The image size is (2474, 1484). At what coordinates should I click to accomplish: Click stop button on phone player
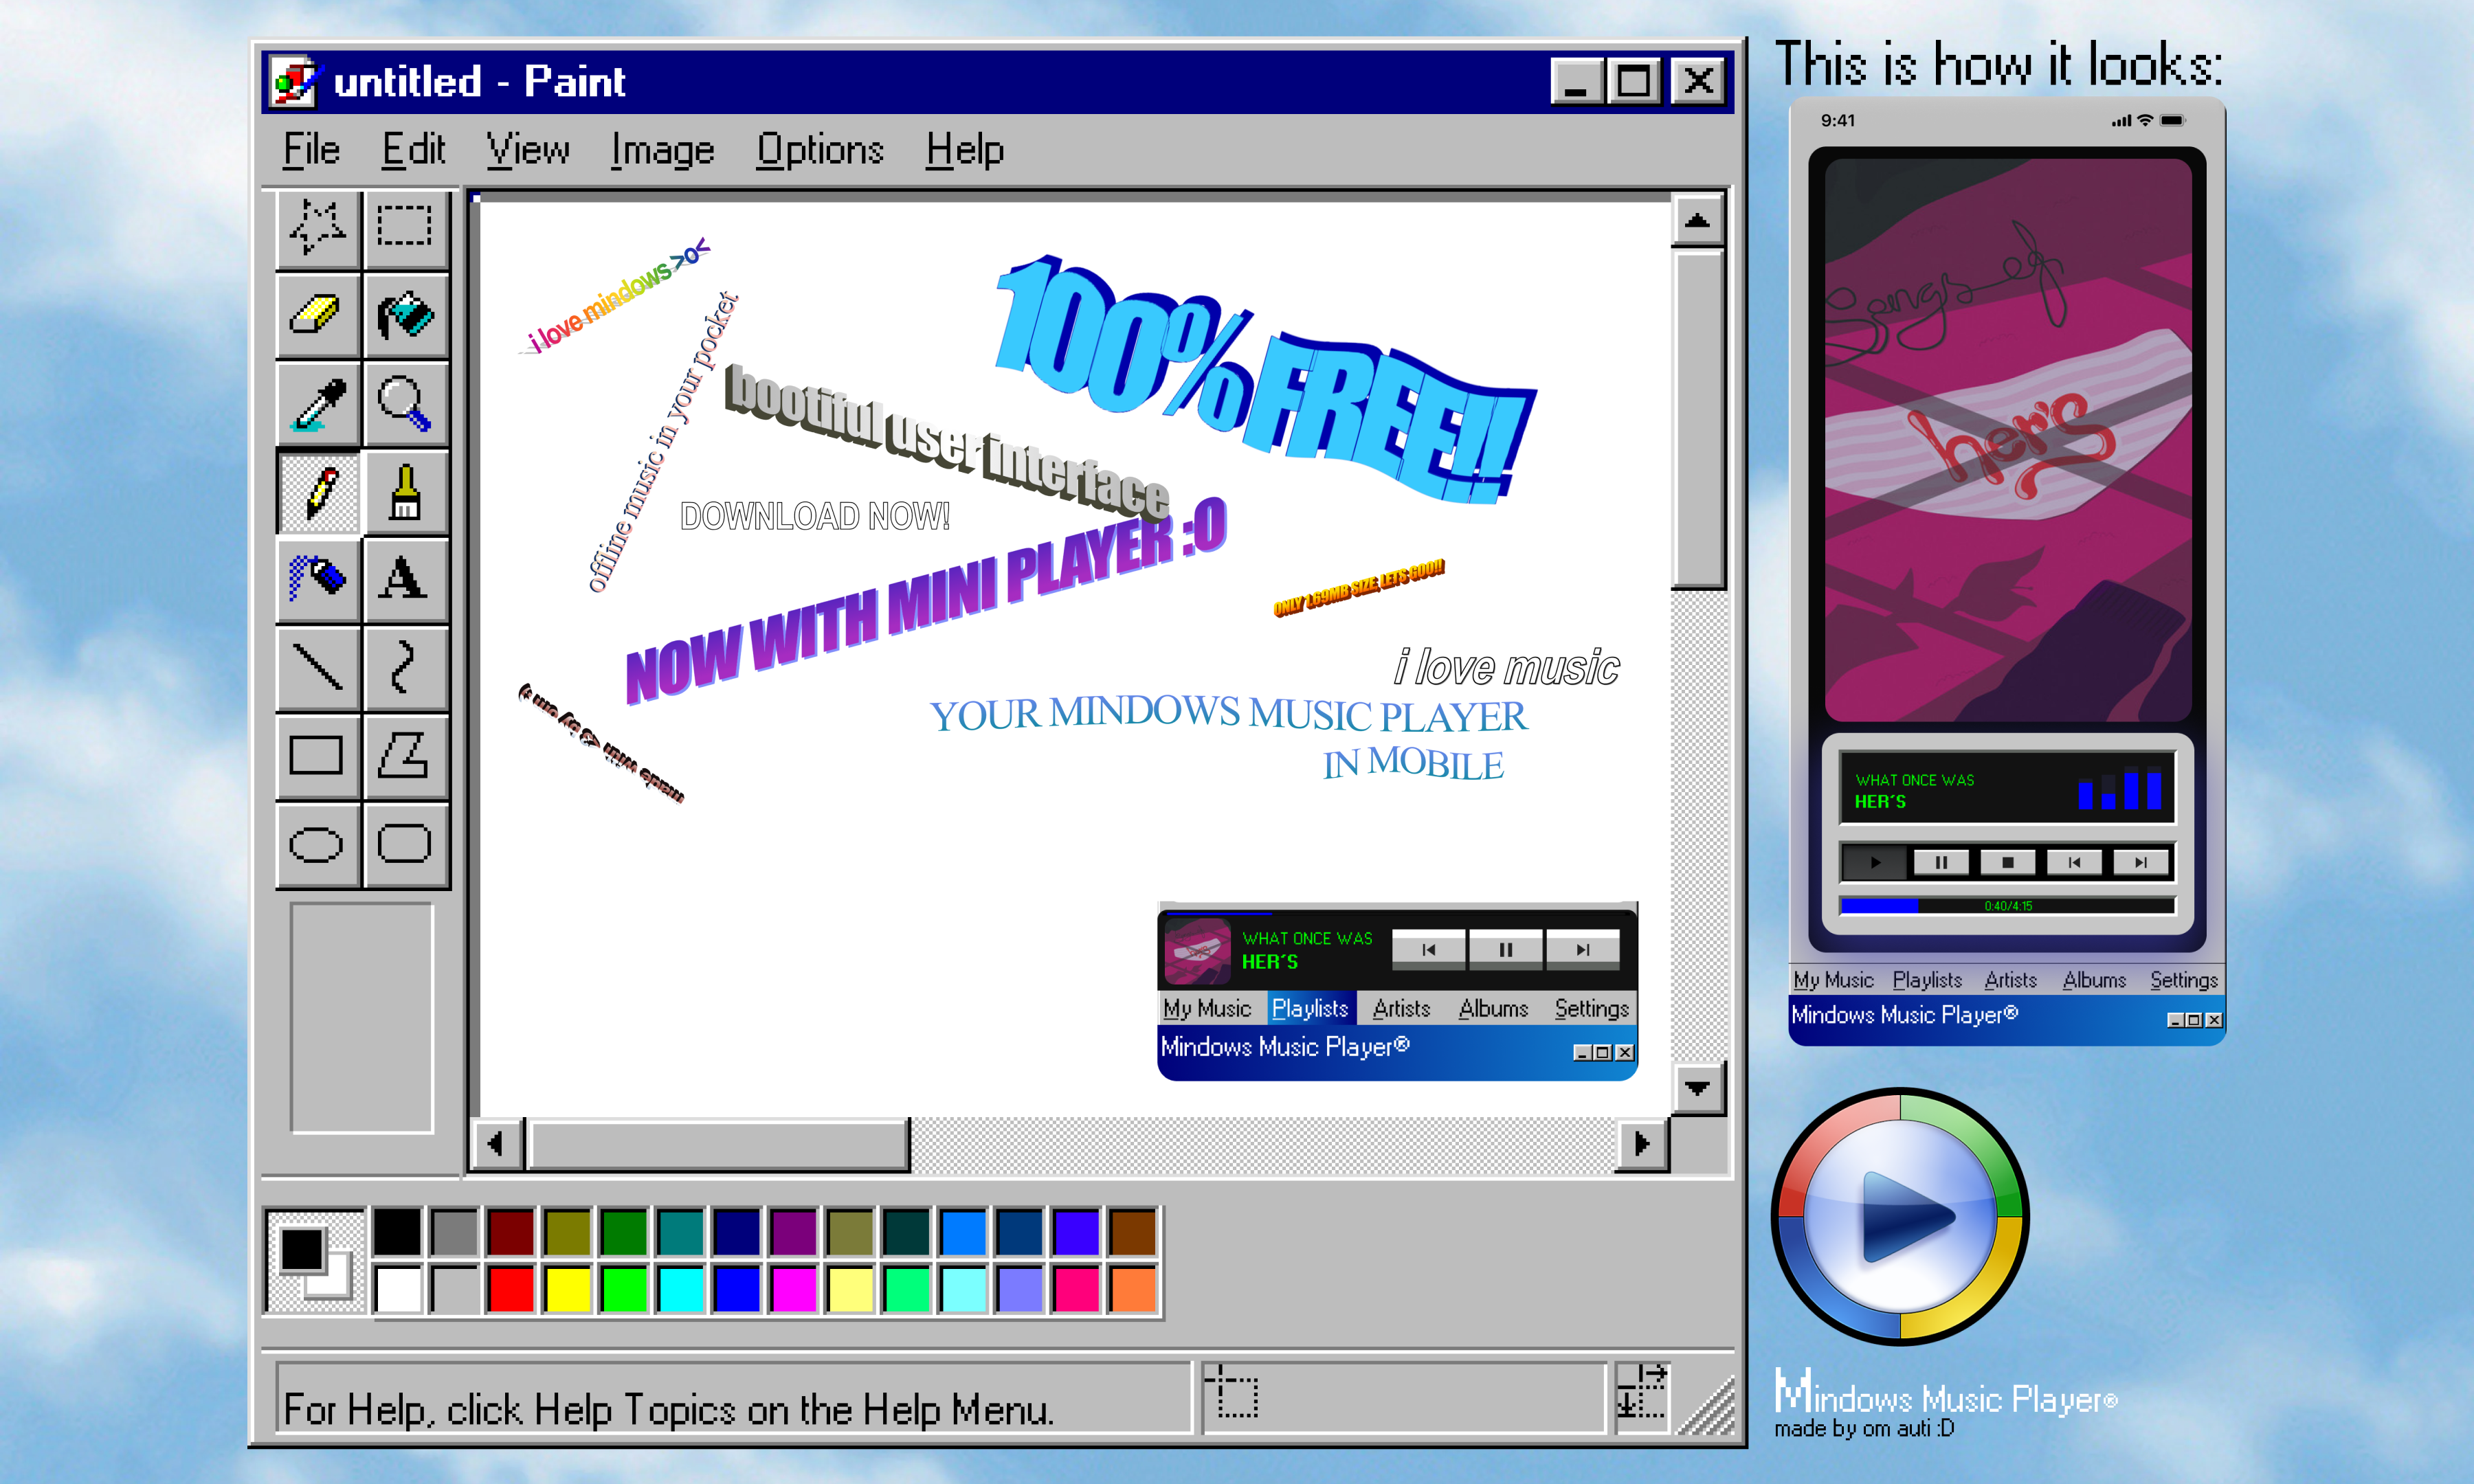2007,862
